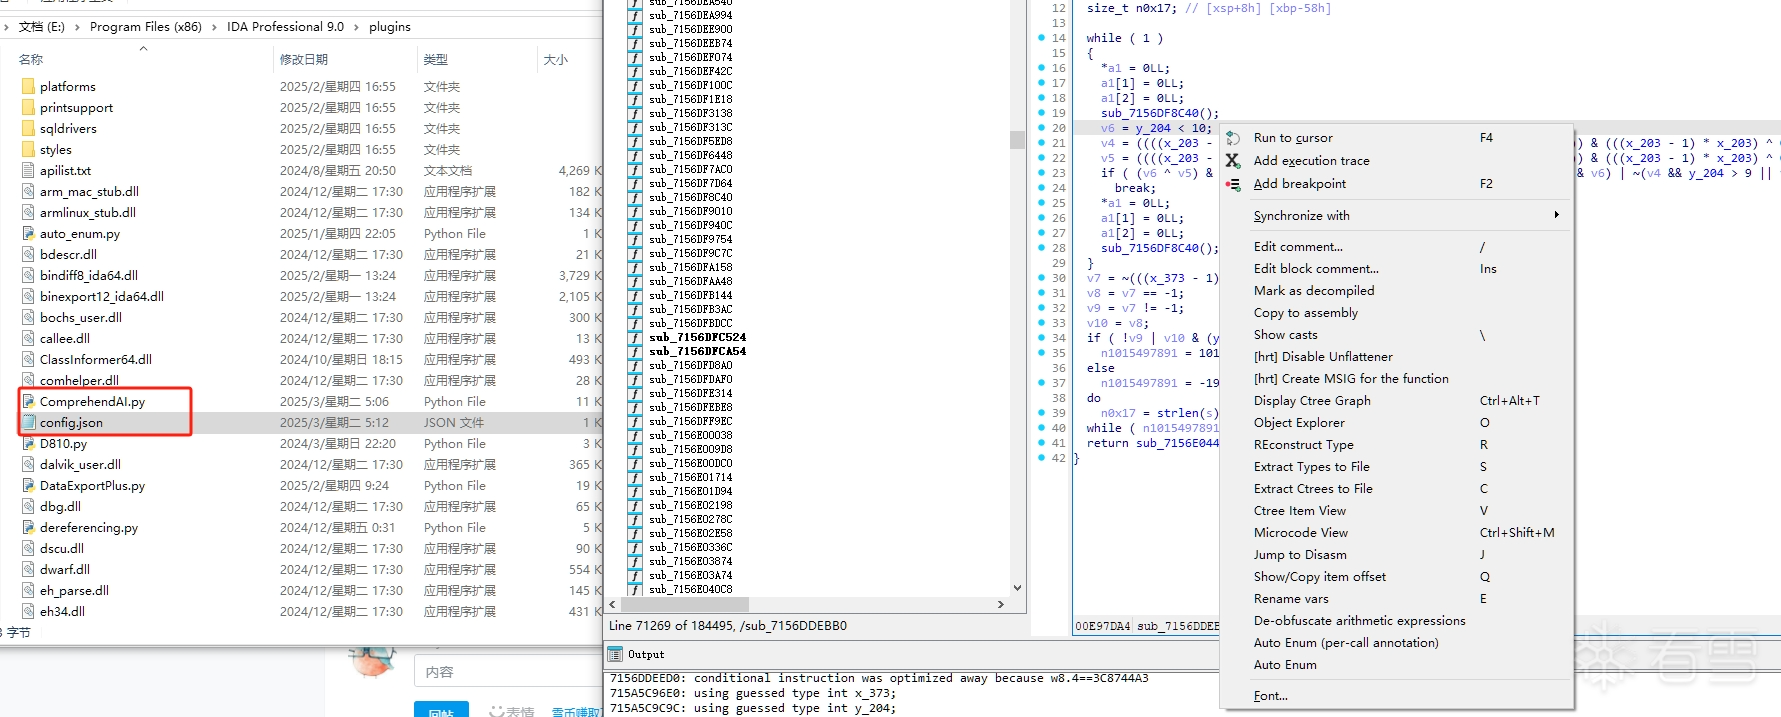Image resolution: width=1781 pixels, height=717 pixels.
Task: Click the apilist.txt file icon
Action: coord(28,171)
